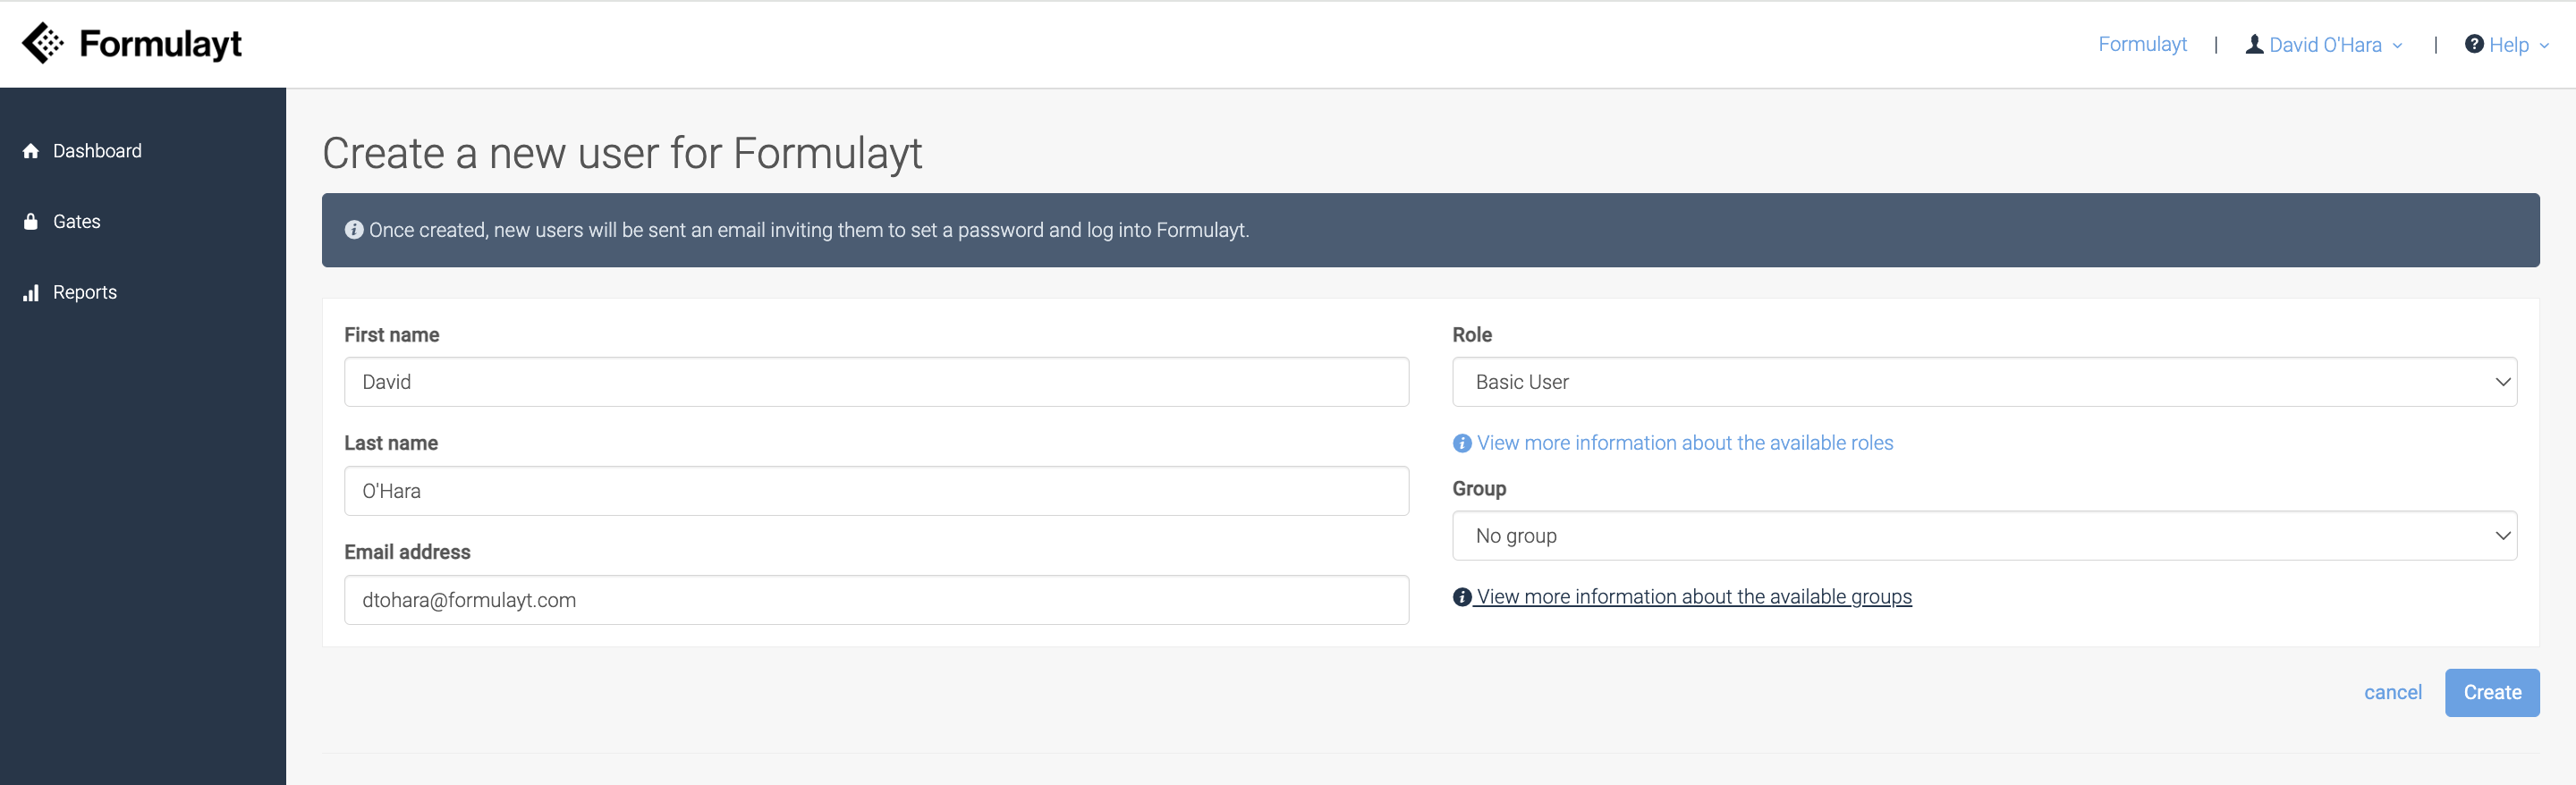The height and width of the screenshot is (785, 2576).
Task: Open the Group dropdown showing No group
Action: tap(1984, 536)
